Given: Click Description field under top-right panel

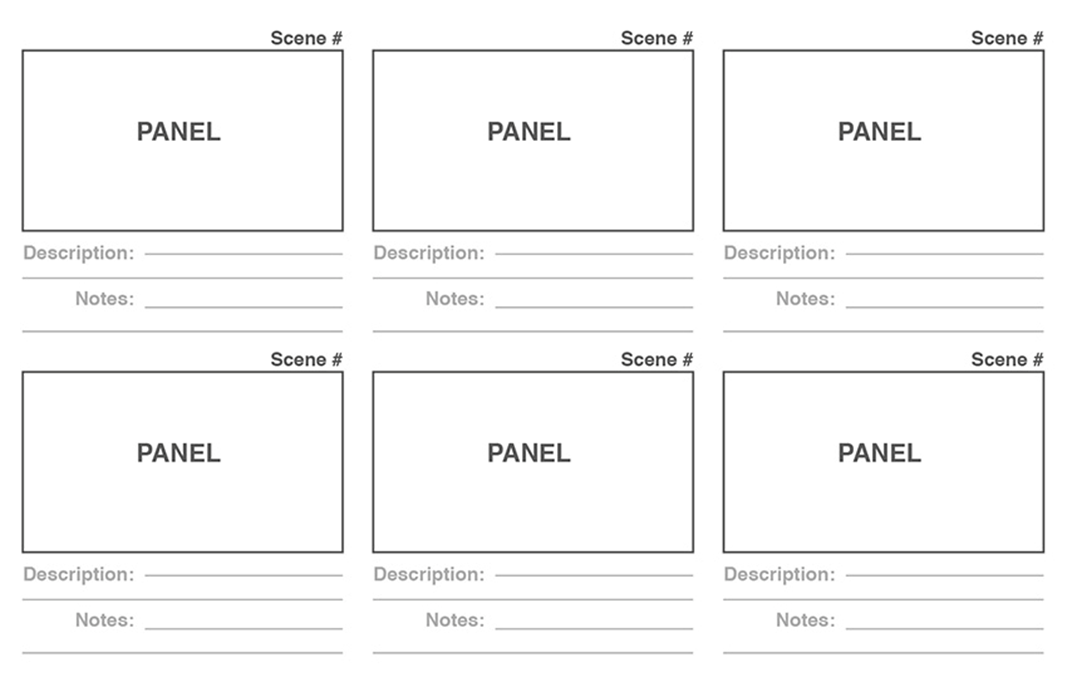Looking at the screenshot, I should pos(945,253).
